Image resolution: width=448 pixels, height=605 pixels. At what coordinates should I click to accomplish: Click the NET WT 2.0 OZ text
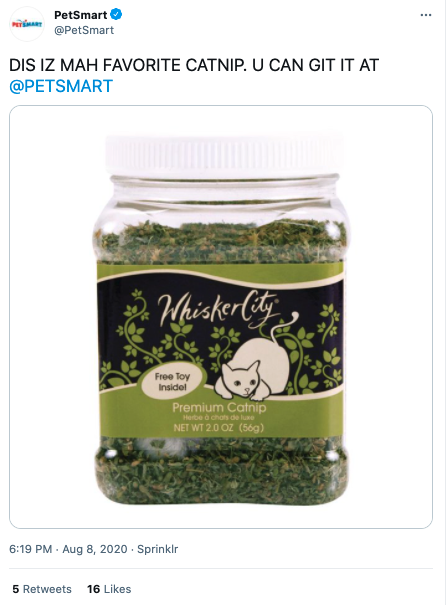pos(218,428)
